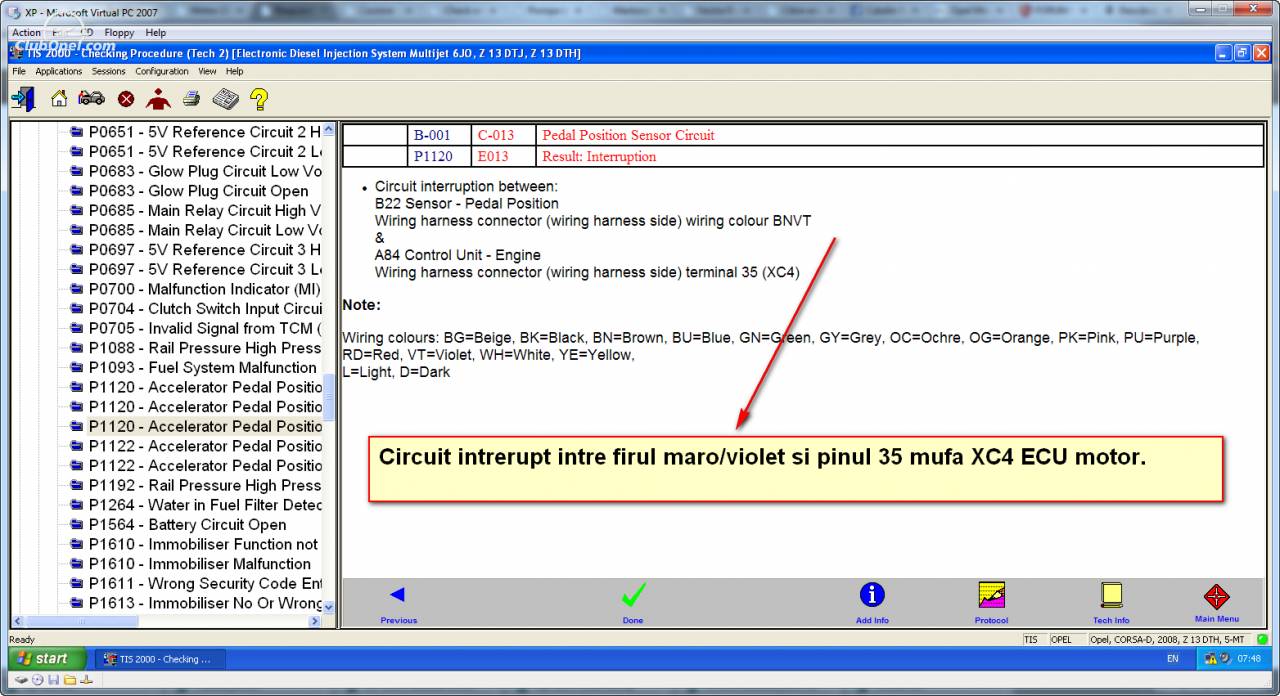Select P1088 Rail Pressure High item

[197, 348]
